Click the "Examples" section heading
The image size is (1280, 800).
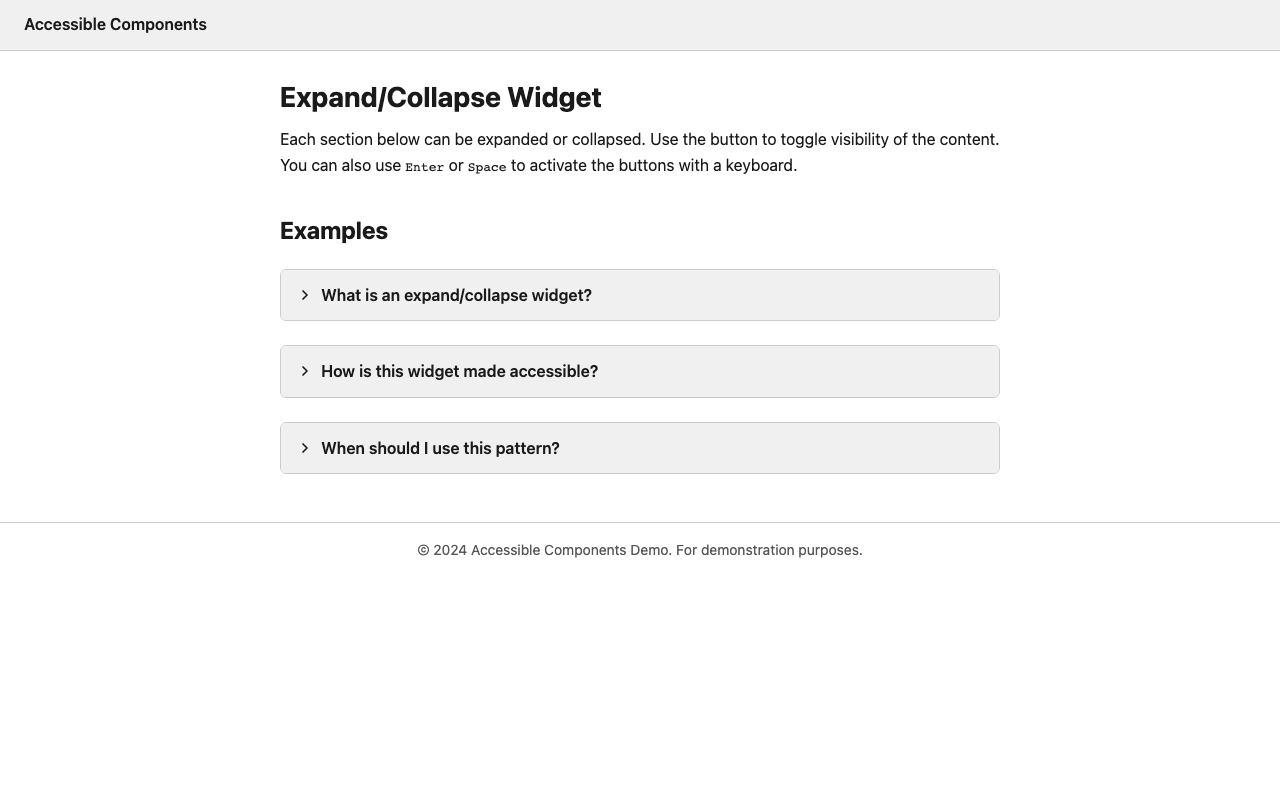tap(333, 231)
